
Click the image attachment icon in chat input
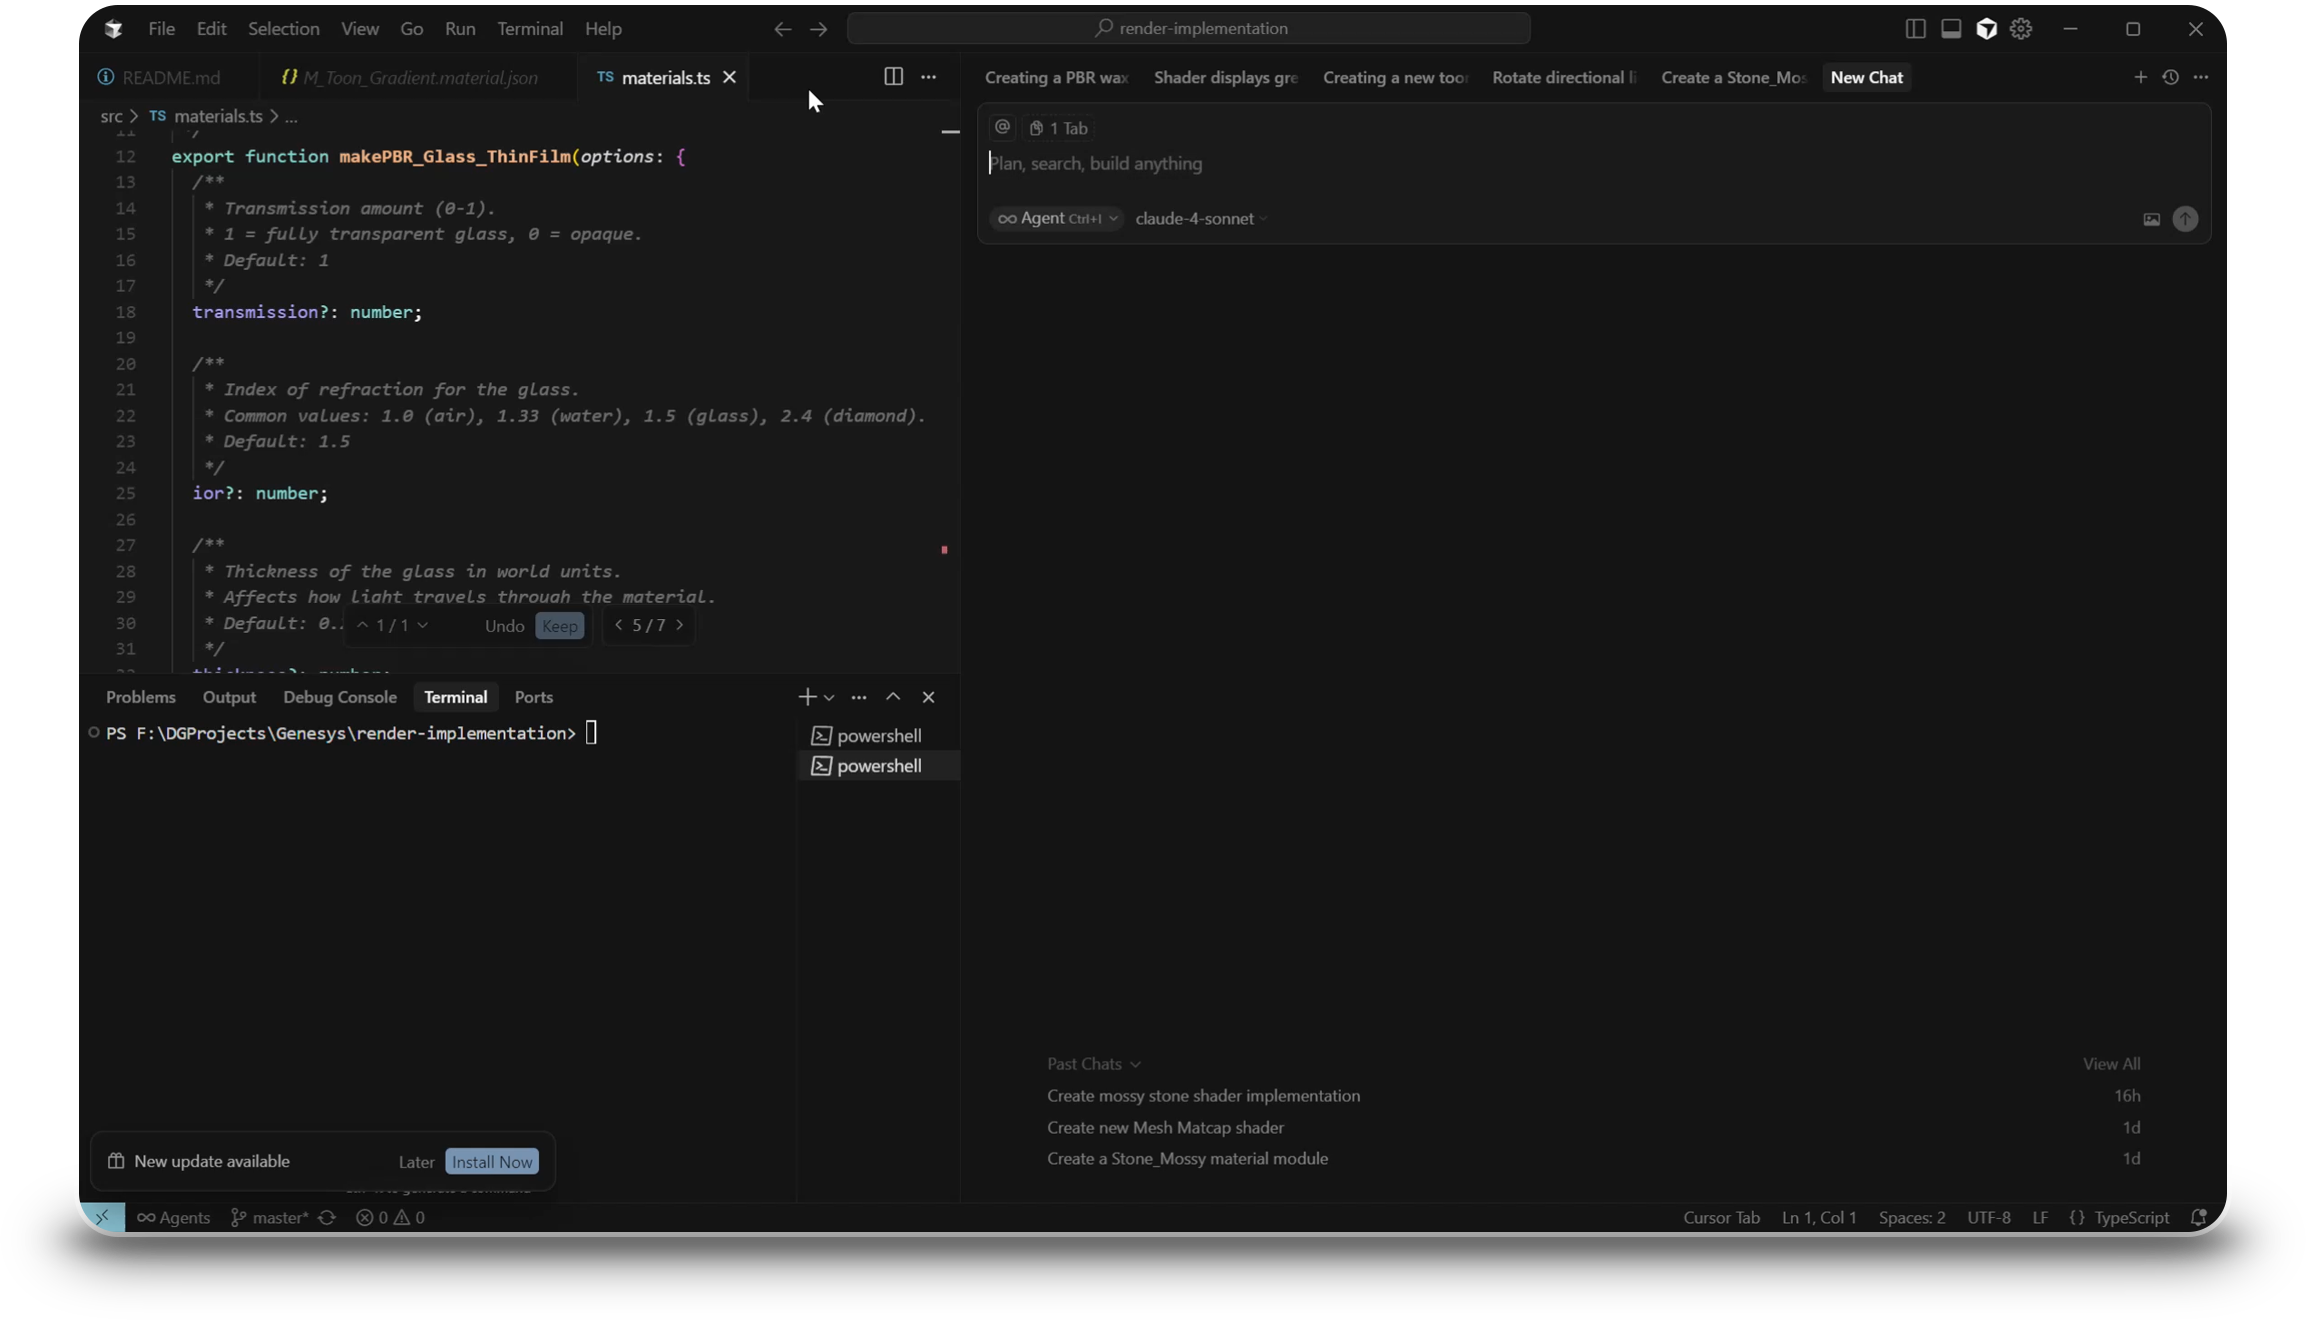[2150, 219]
